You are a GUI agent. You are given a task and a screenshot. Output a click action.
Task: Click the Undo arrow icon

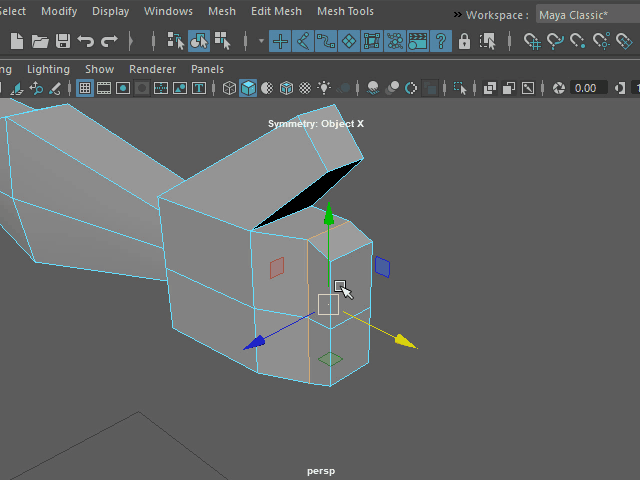(86, 41)
